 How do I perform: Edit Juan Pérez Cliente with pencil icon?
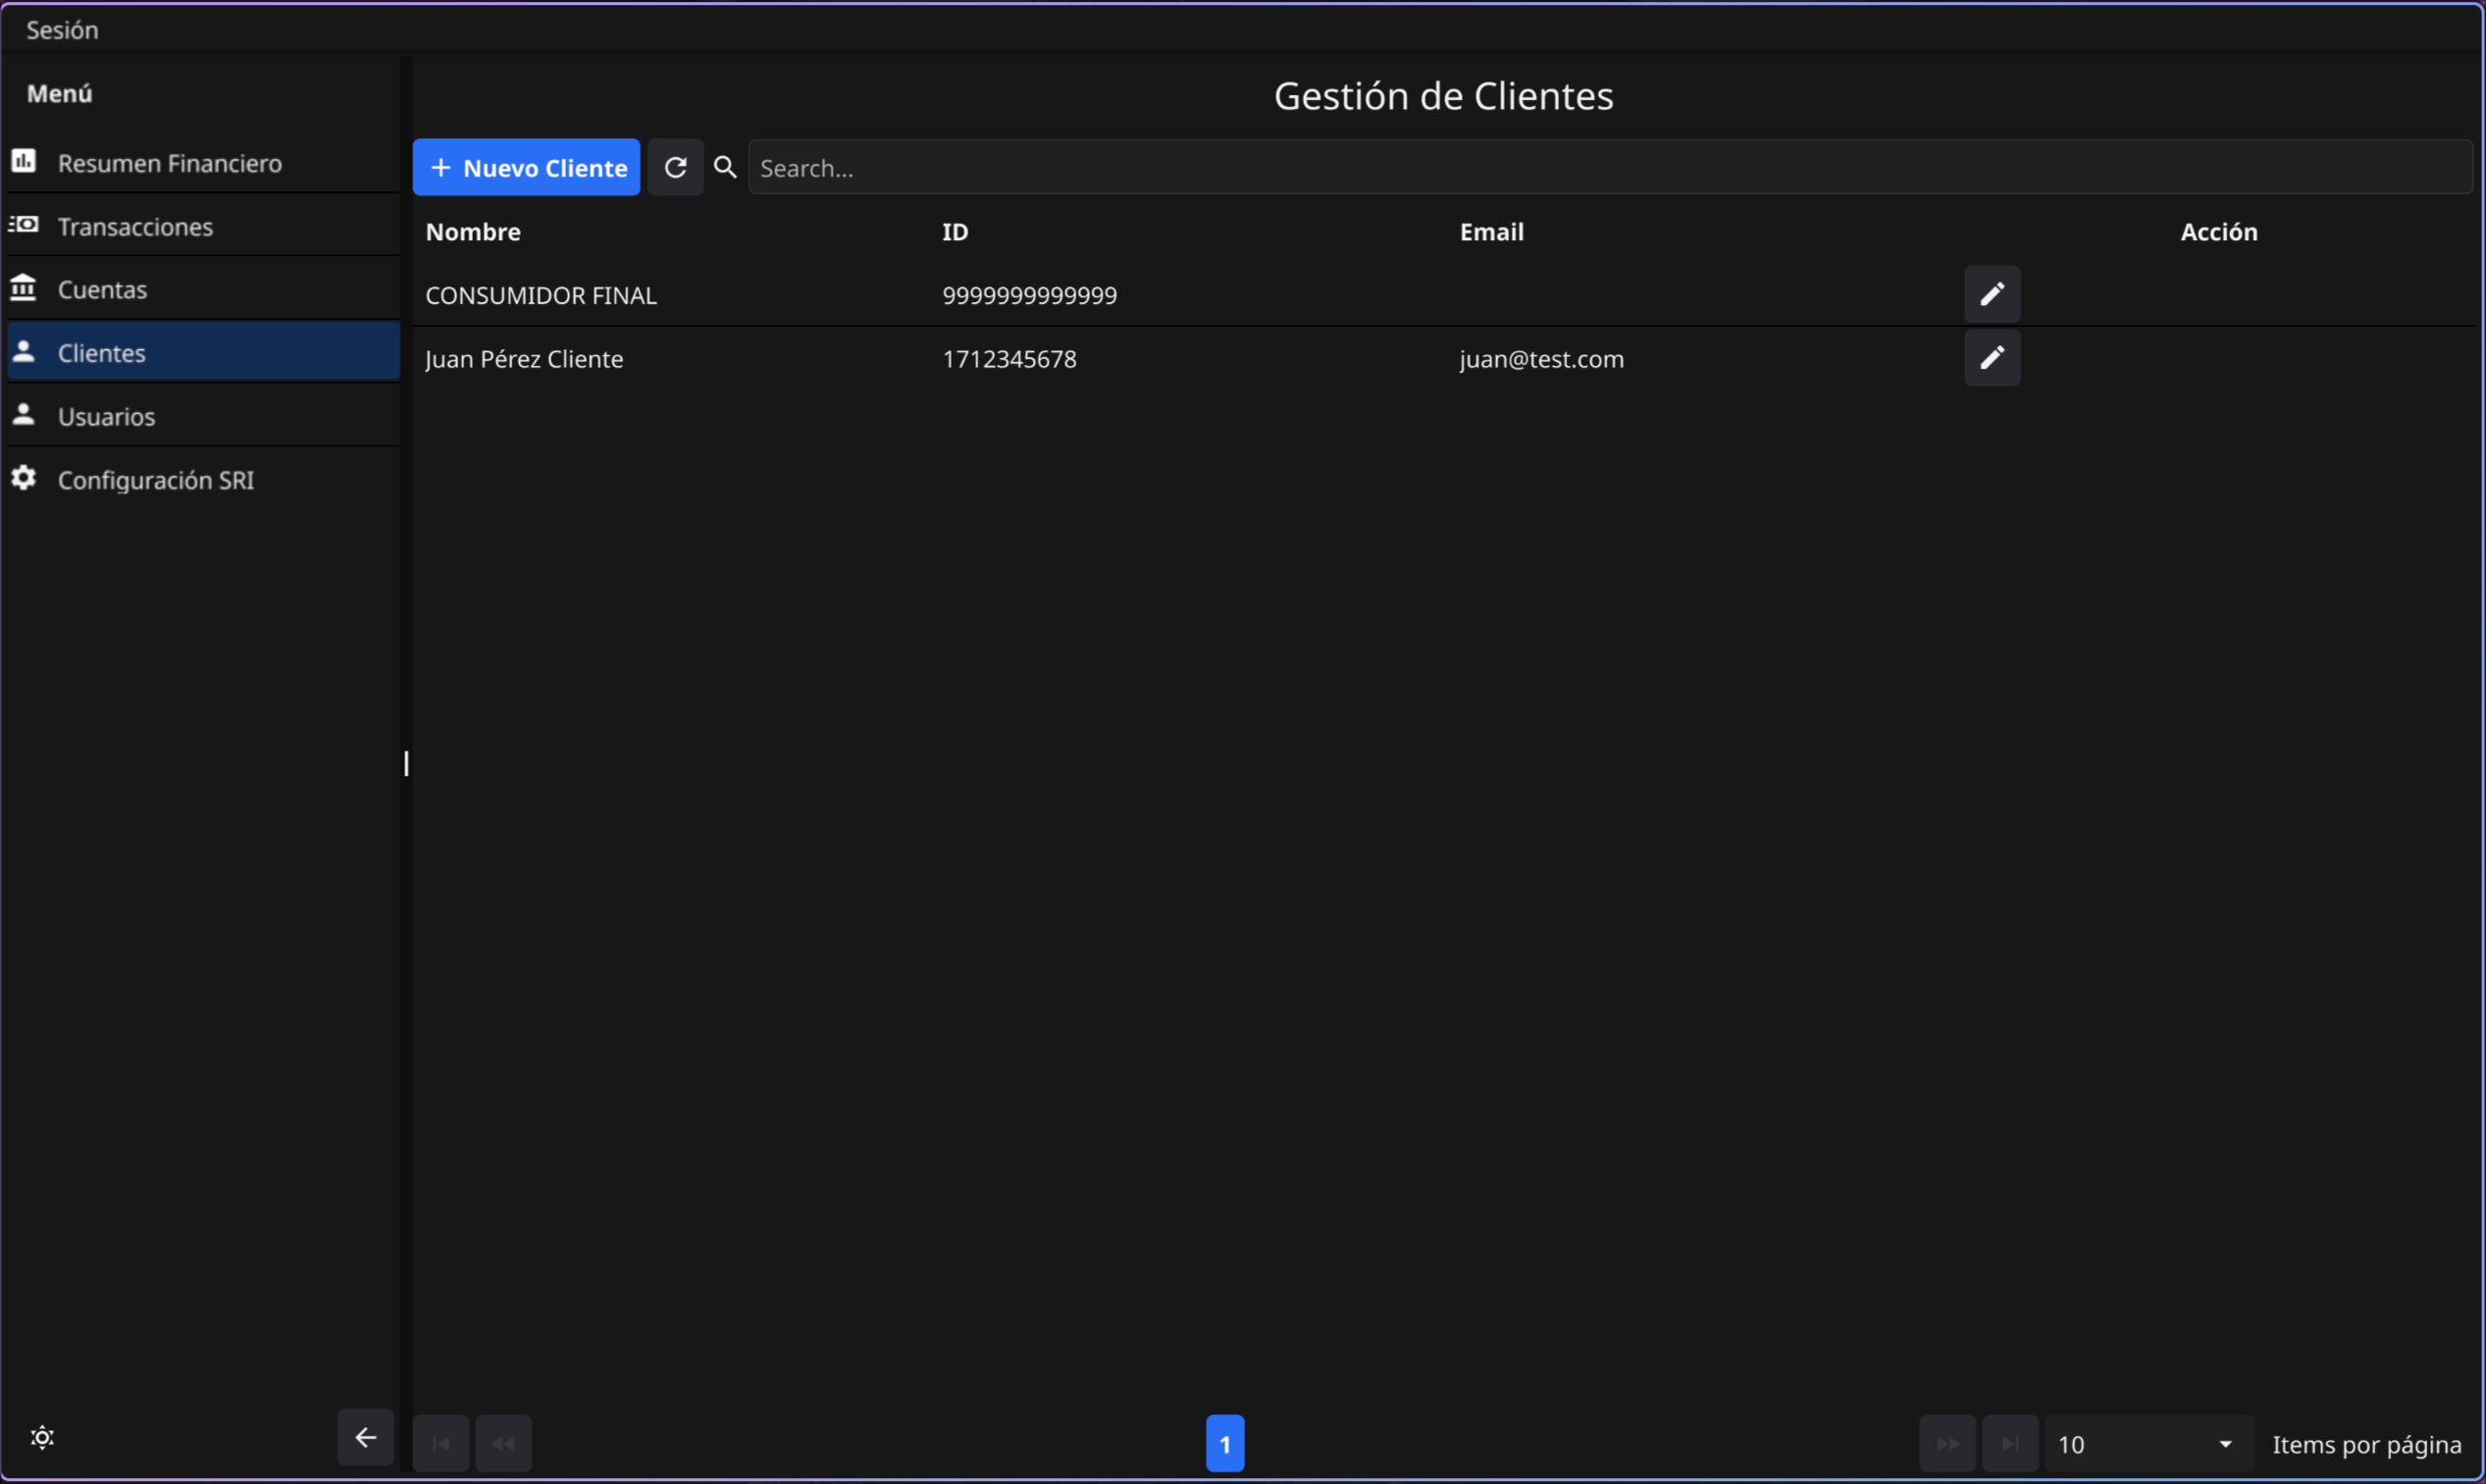(1991, 358)
